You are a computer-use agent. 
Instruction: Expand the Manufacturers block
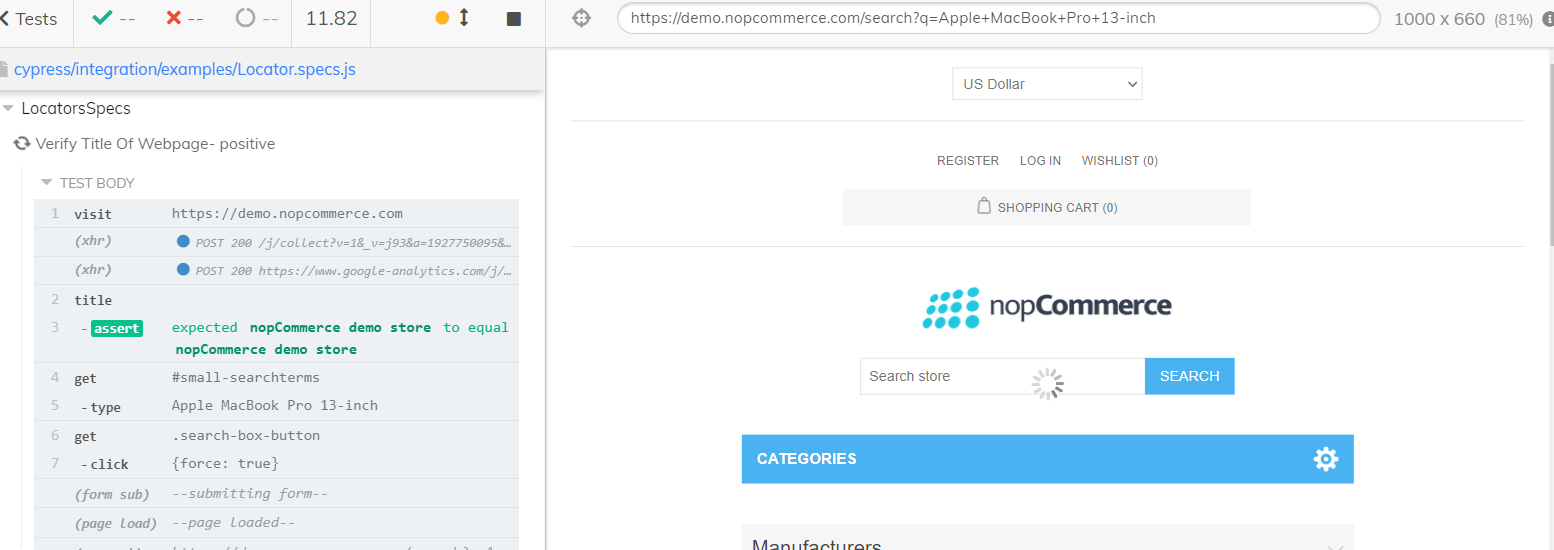click(x=1047, y=538)
